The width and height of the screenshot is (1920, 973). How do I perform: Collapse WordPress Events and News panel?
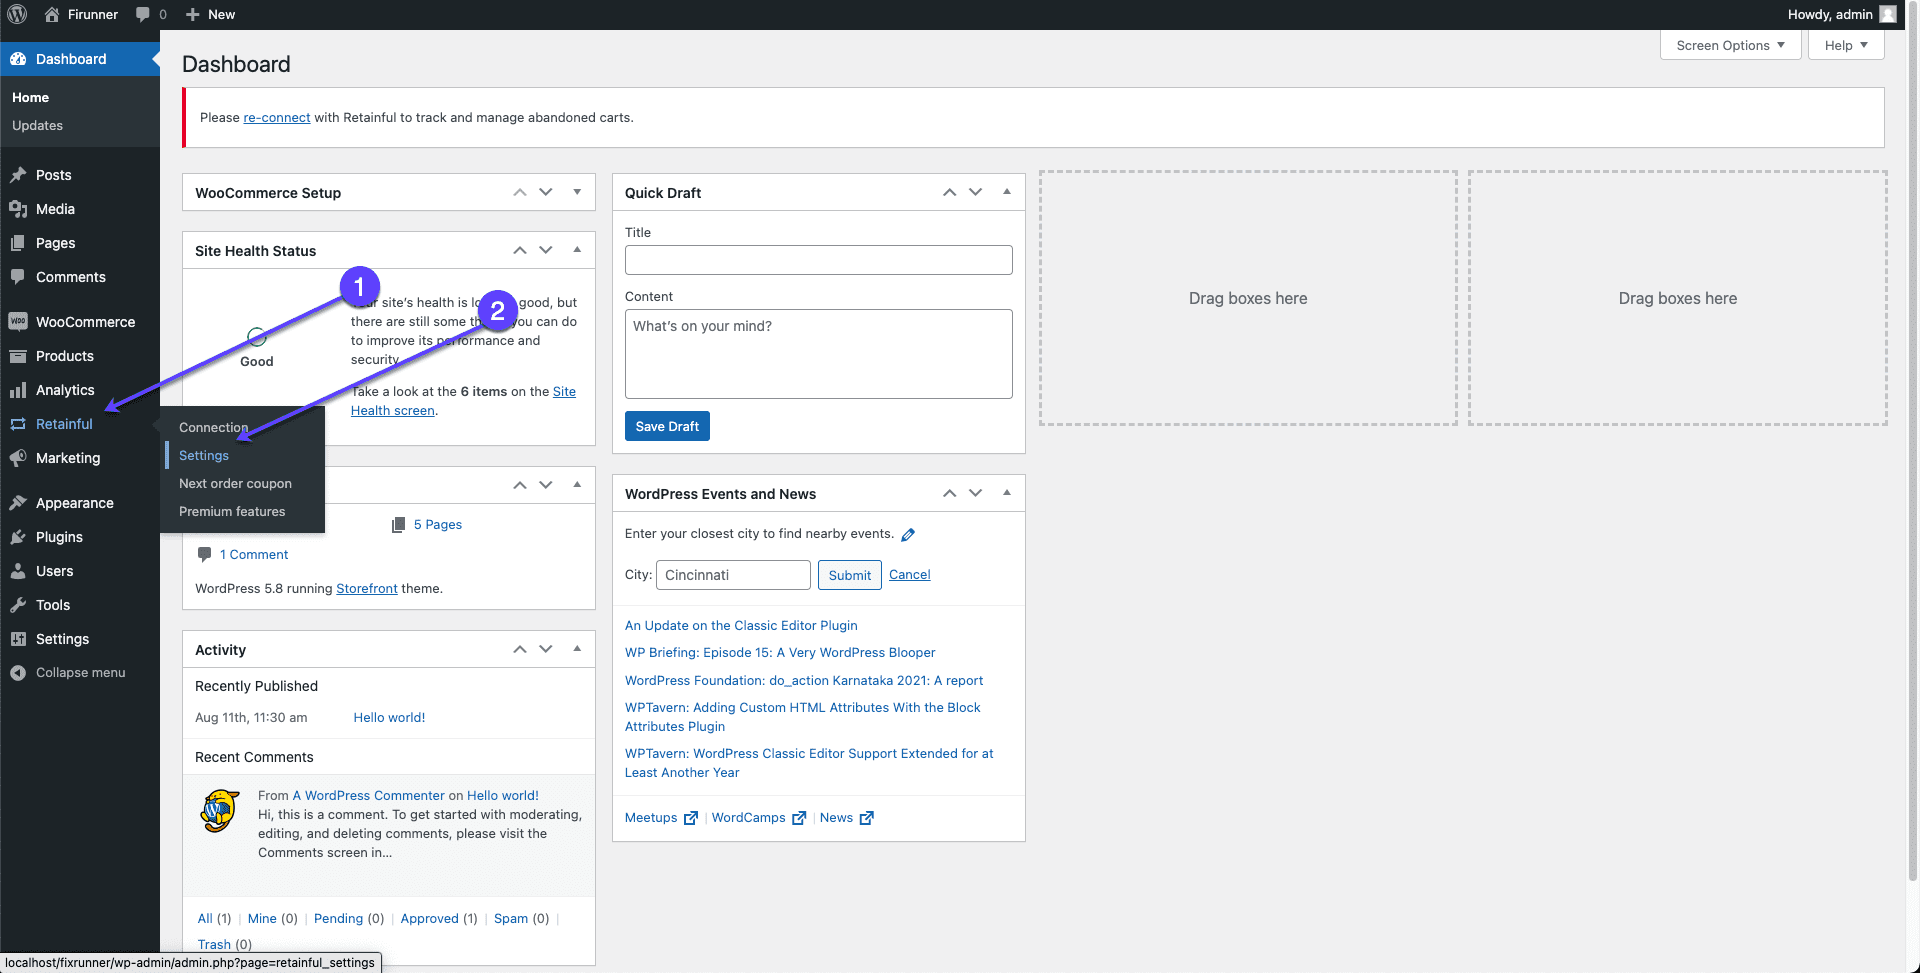[x=1007, y=493]
